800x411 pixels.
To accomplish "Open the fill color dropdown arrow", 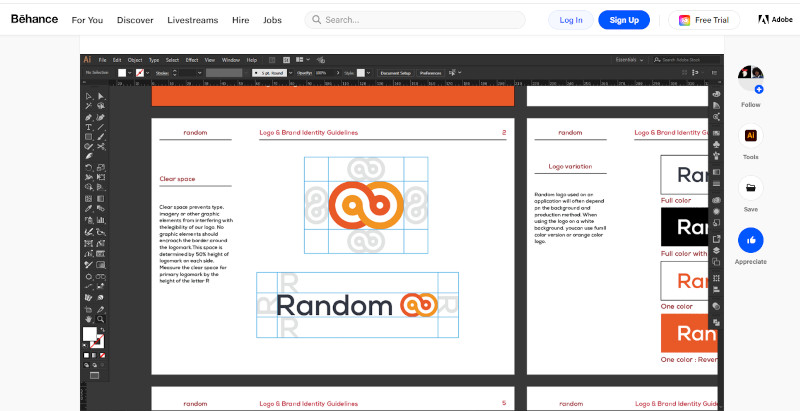I will coord(130,73).
